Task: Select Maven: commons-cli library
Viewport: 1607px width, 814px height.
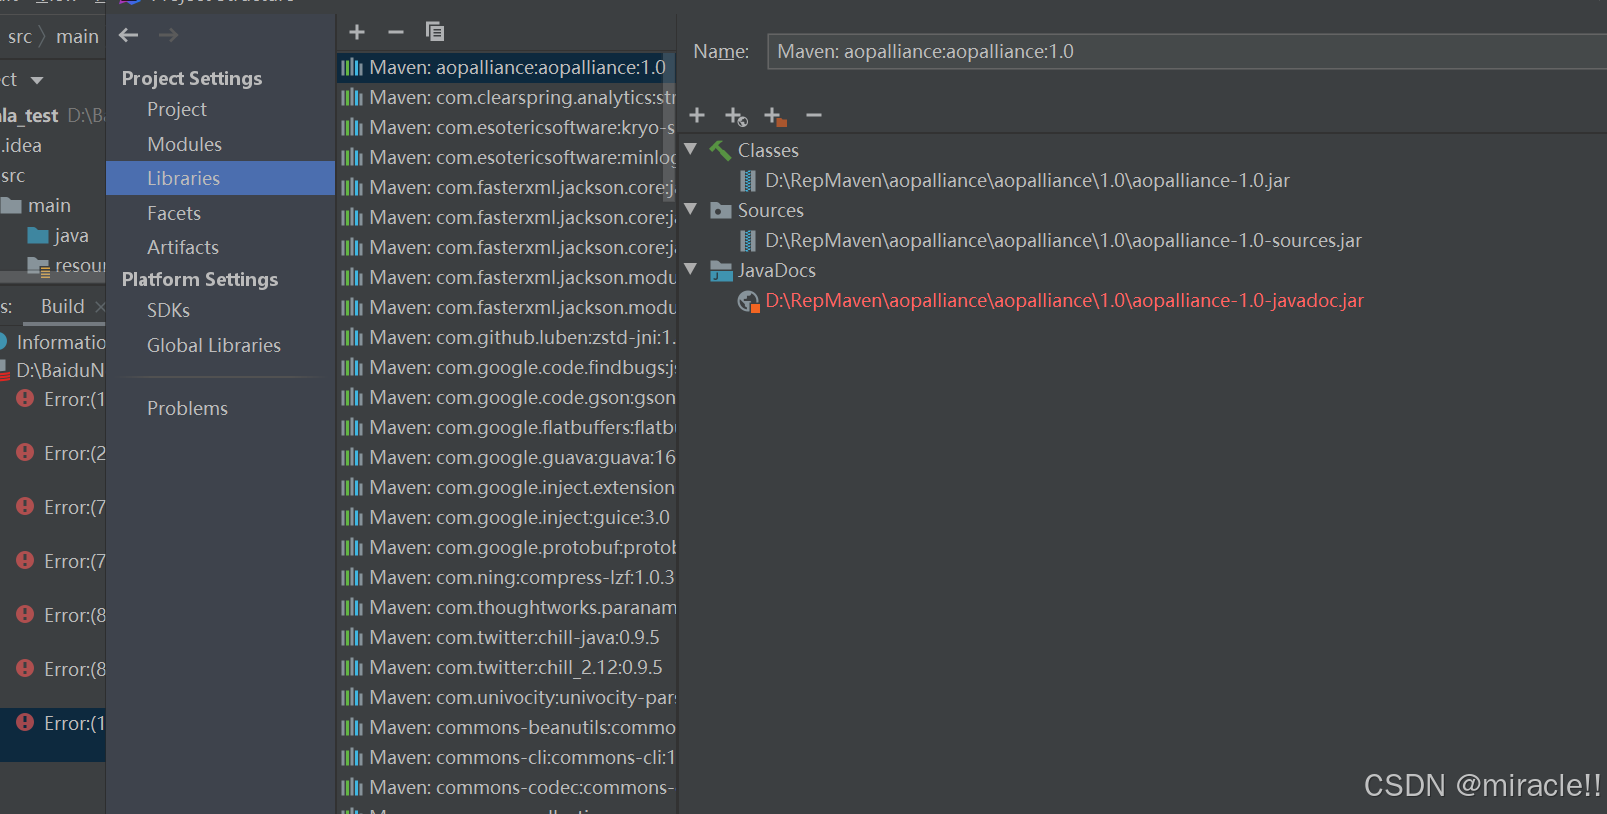Action: click(x=507, y=757)
